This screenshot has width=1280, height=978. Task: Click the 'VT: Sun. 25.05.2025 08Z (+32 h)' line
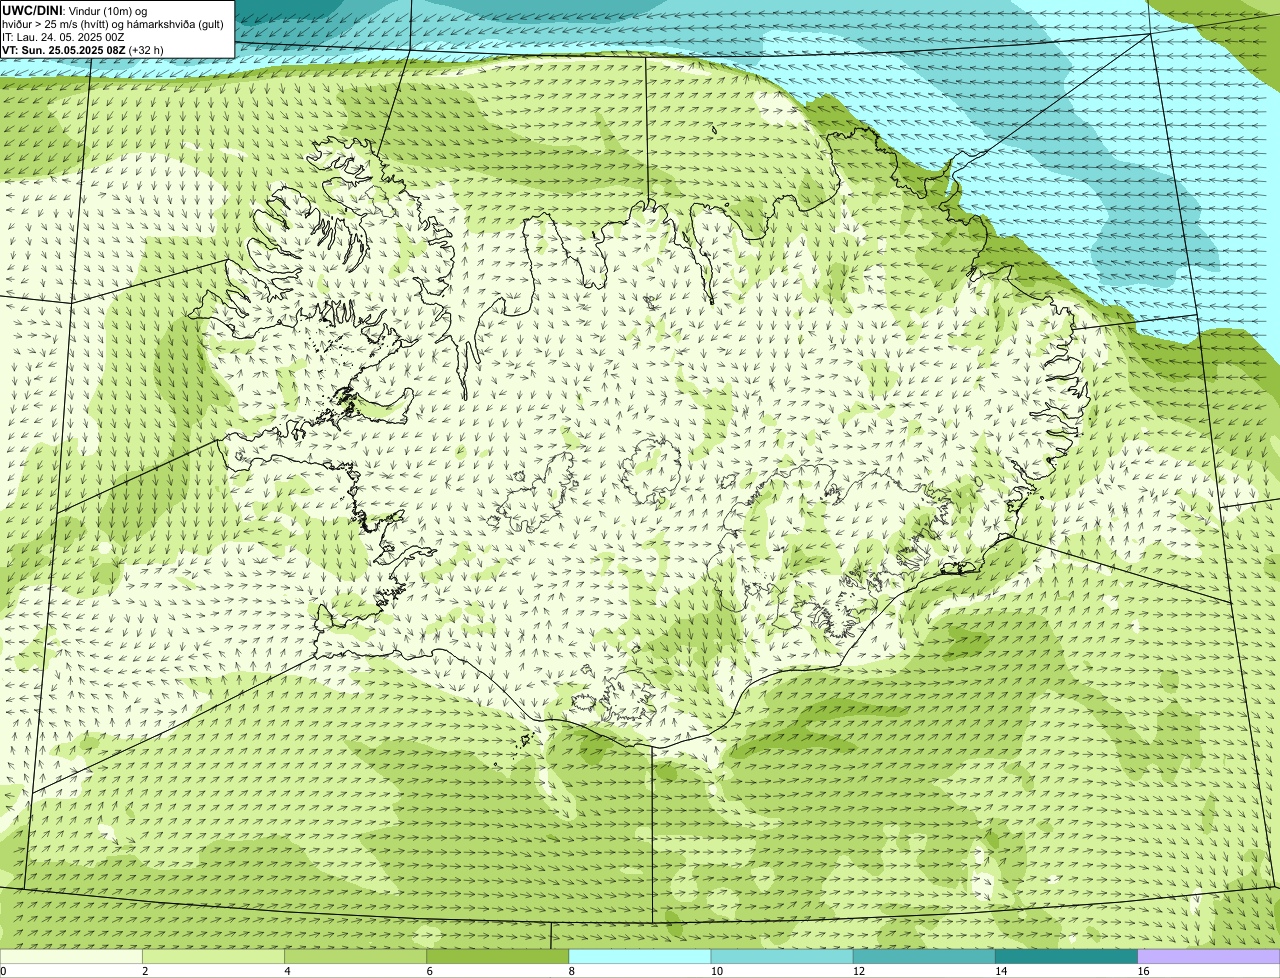pos(83,50)
